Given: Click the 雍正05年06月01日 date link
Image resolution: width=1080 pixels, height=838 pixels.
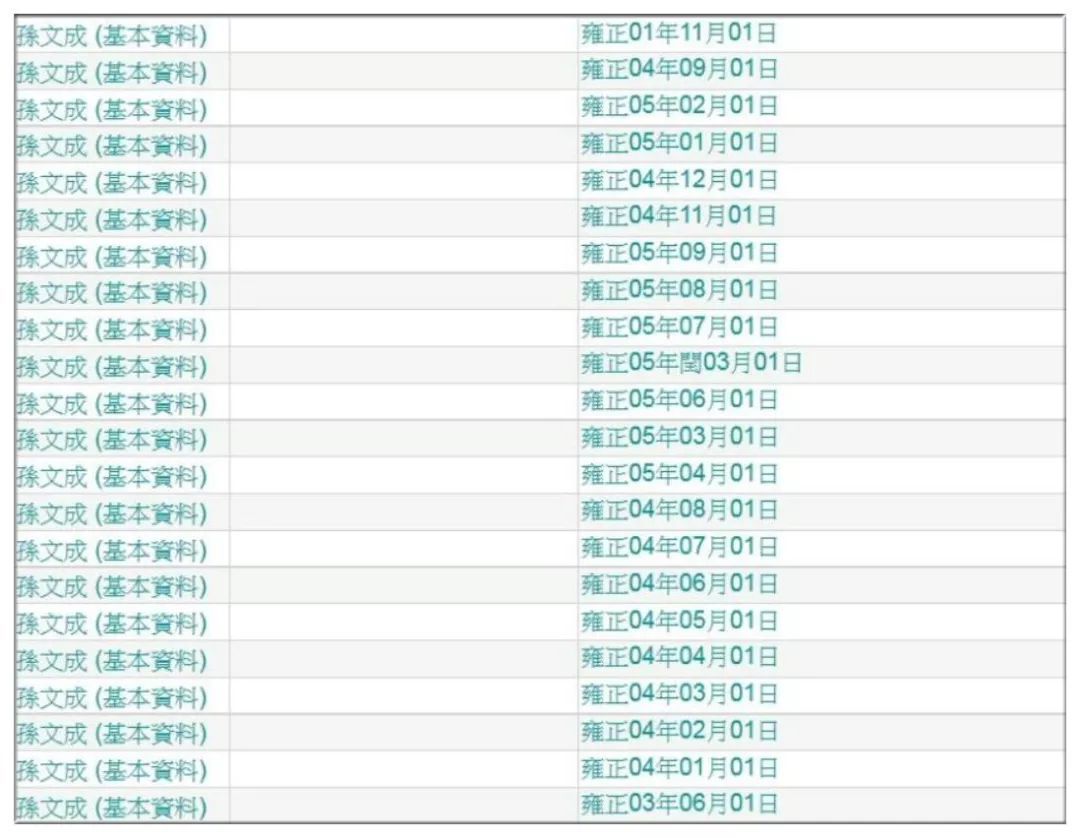Looking at the screenshot, I should (x=679, y=401).
